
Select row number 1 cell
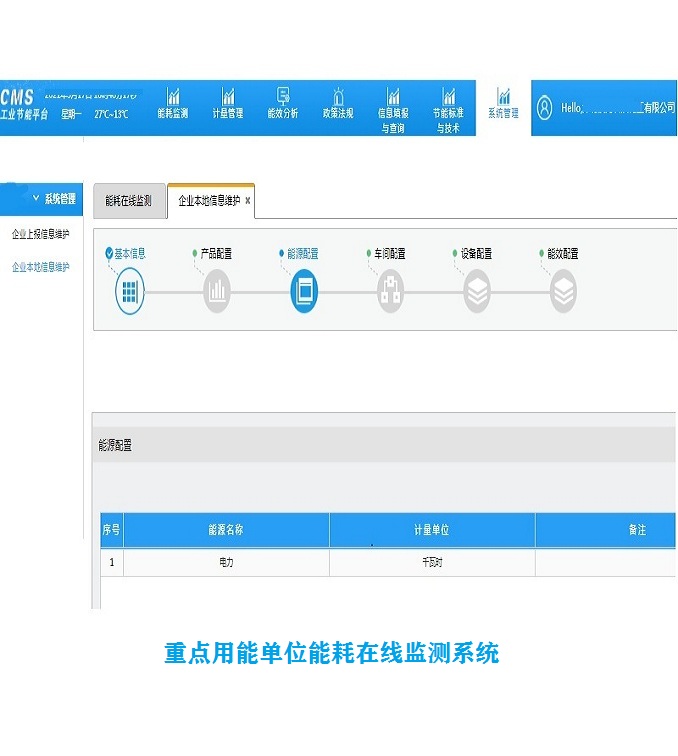point(112,562)
